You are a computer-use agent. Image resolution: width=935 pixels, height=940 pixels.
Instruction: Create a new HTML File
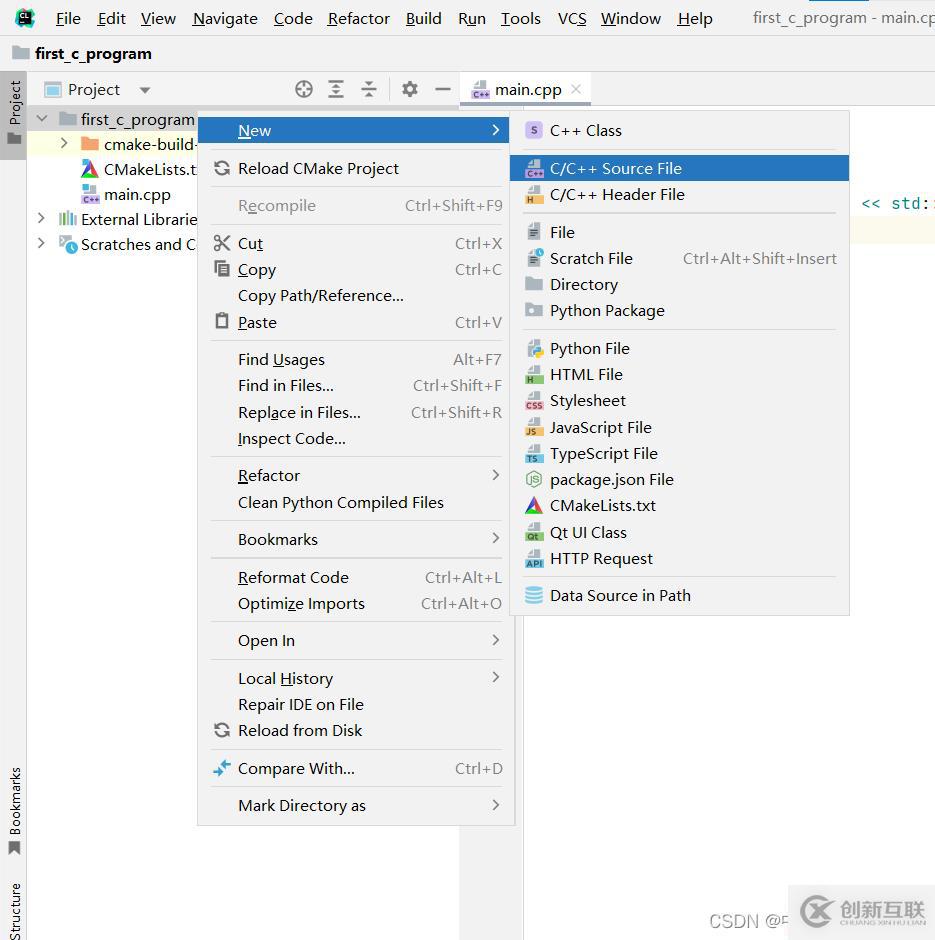[680, 375]
